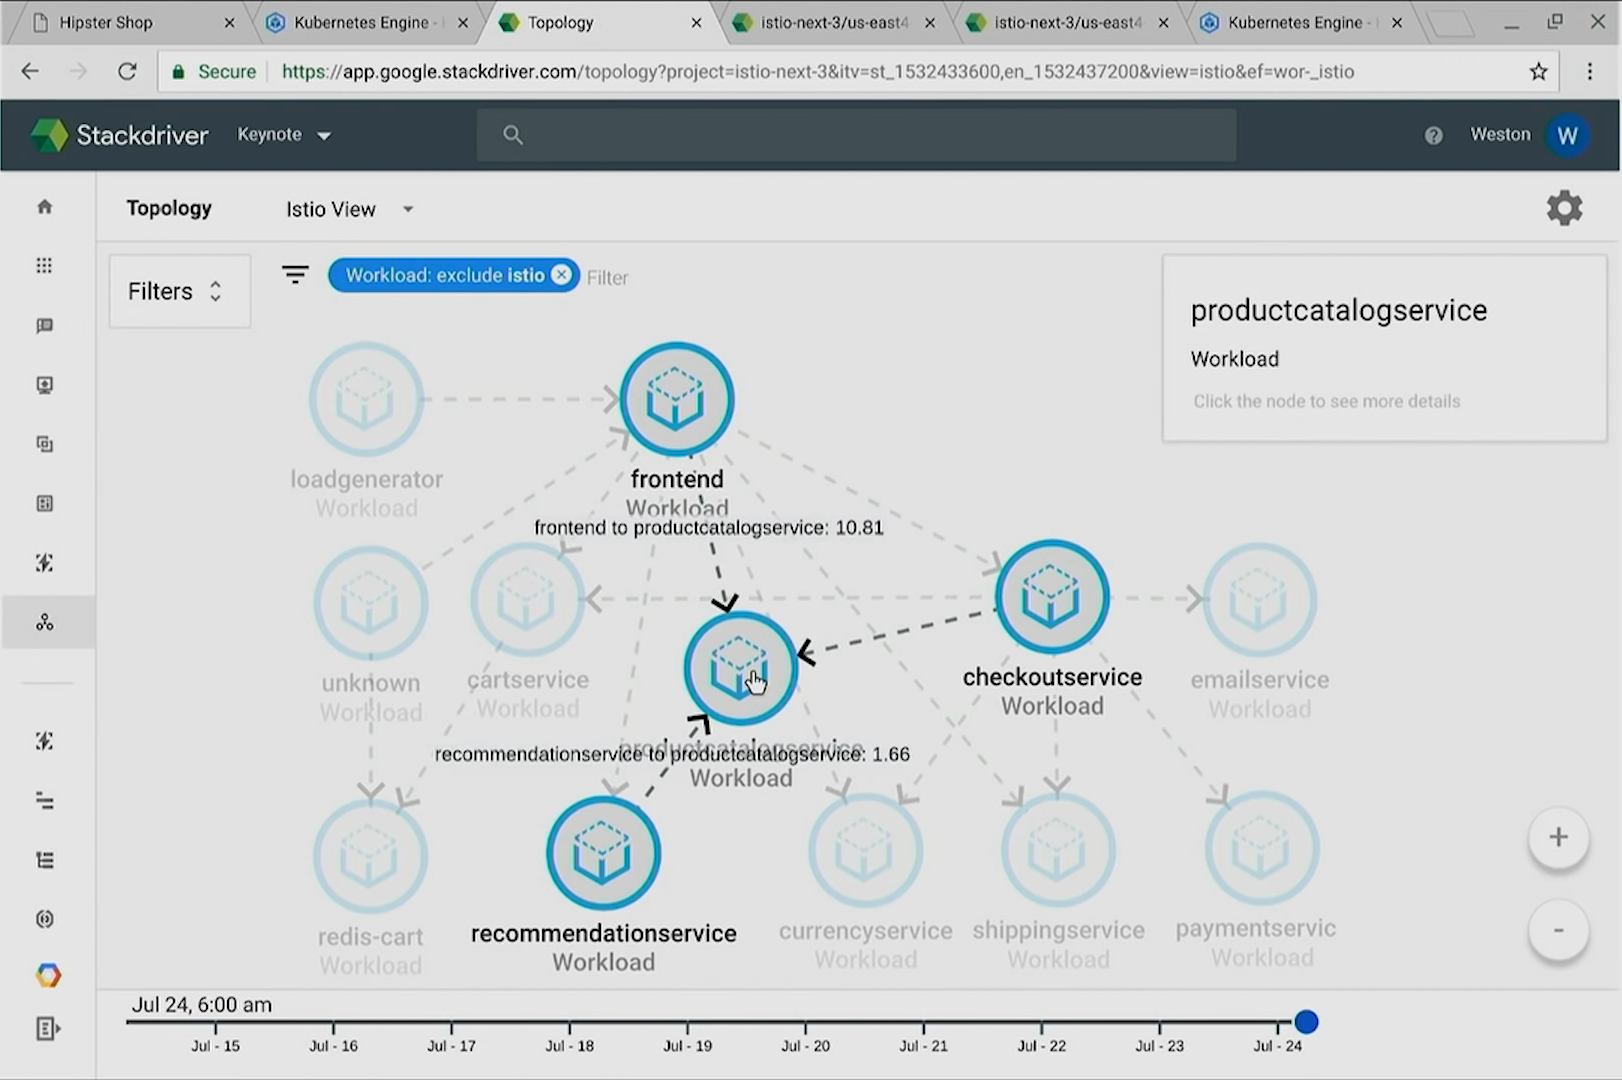Select the checkoutservice workload node
Viewport: 1622px width, 1080px height.
[x=1051, y=597]
